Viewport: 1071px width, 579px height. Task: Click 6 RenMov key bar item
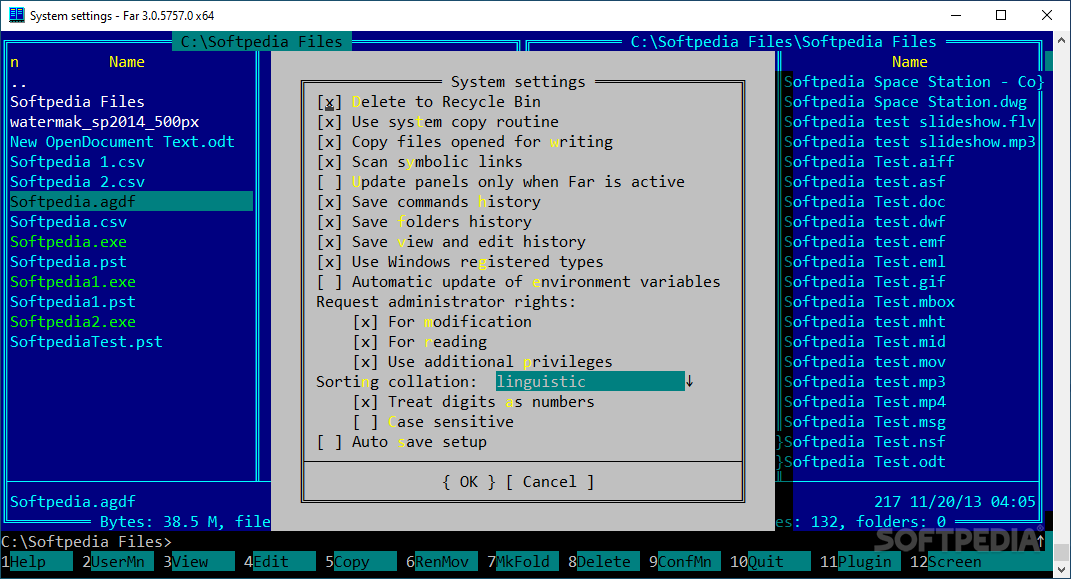pos(441,561)
